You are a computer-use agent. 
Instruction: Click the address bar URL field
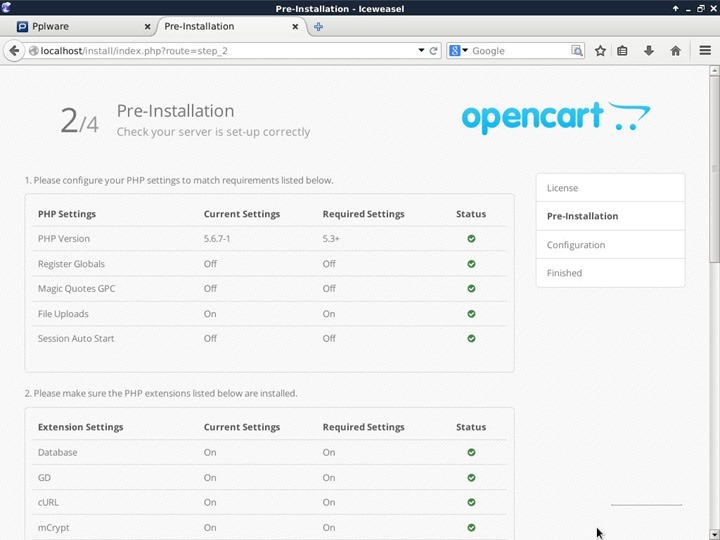coord(225,51)
